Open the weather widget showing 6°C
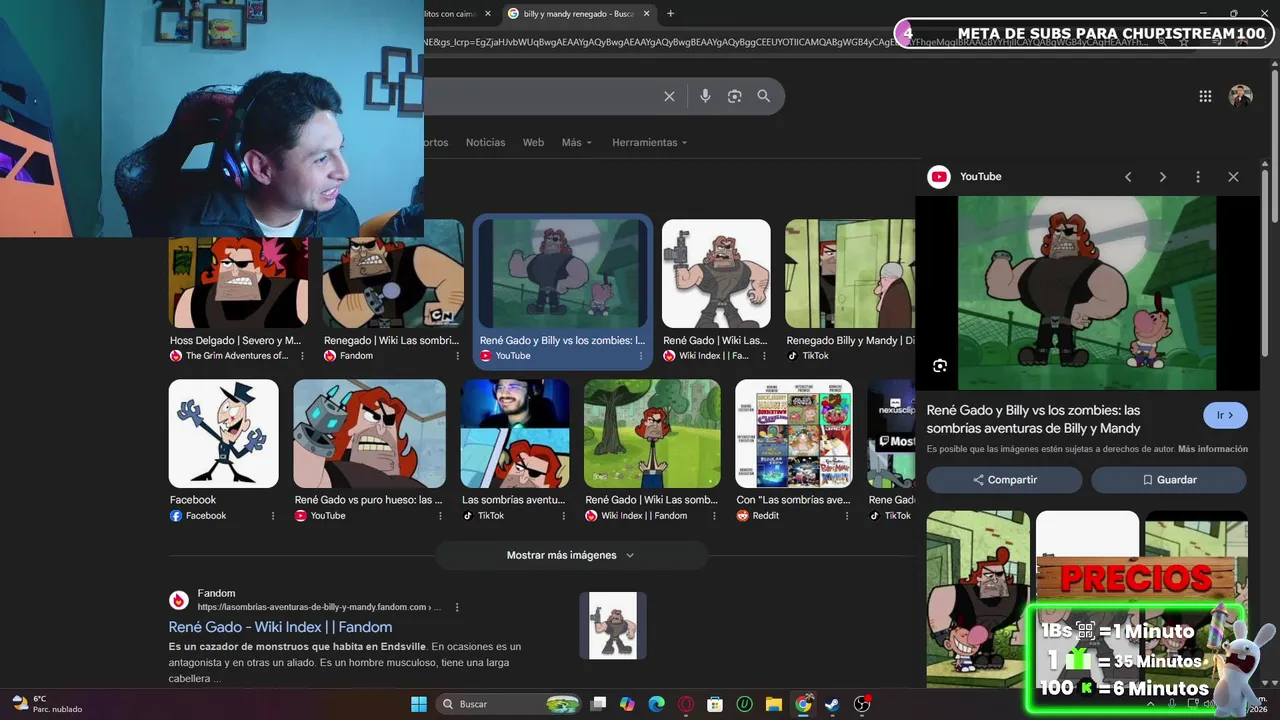The height and width of the screenshot is (720, 1280). pyautogui.click(x=45, y=704)
